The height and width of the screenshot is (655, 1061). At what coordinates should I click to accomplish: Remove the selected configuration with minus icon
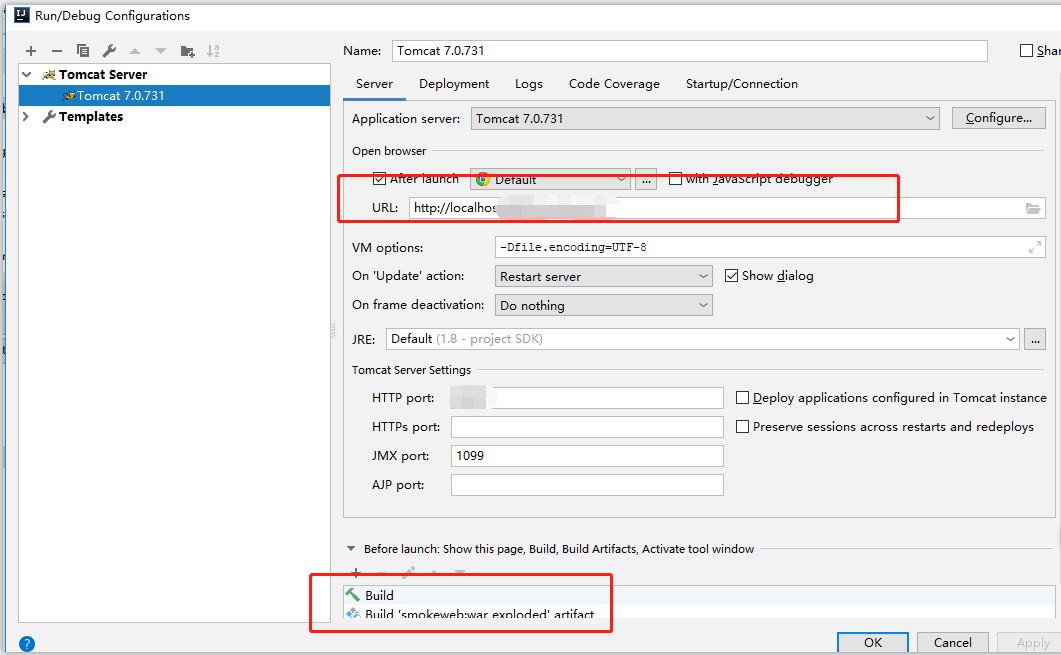pyautogui.click(x=57, y=51)
